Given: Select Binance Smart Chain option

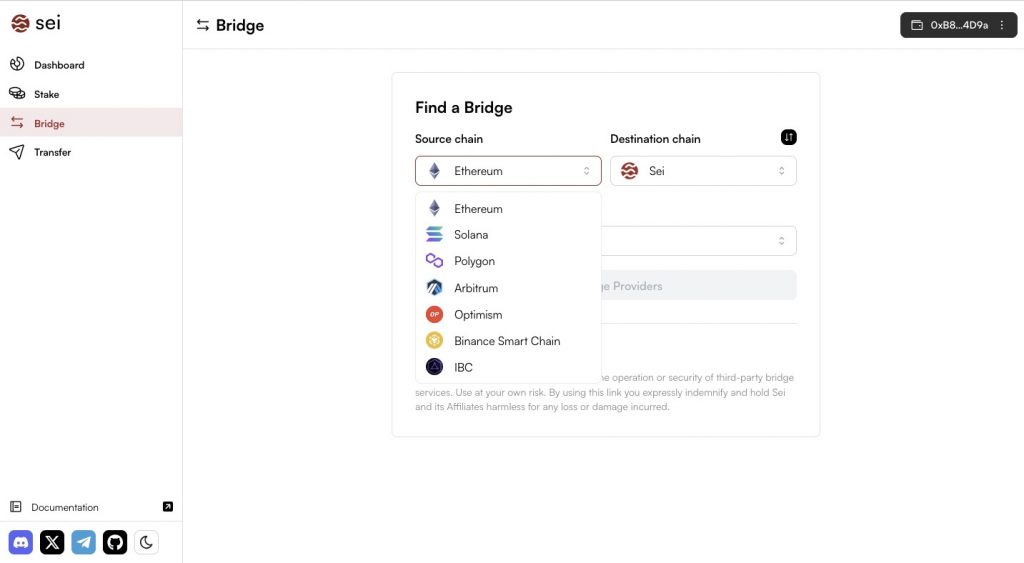Looking at the screenshot, I should (507, 341).
